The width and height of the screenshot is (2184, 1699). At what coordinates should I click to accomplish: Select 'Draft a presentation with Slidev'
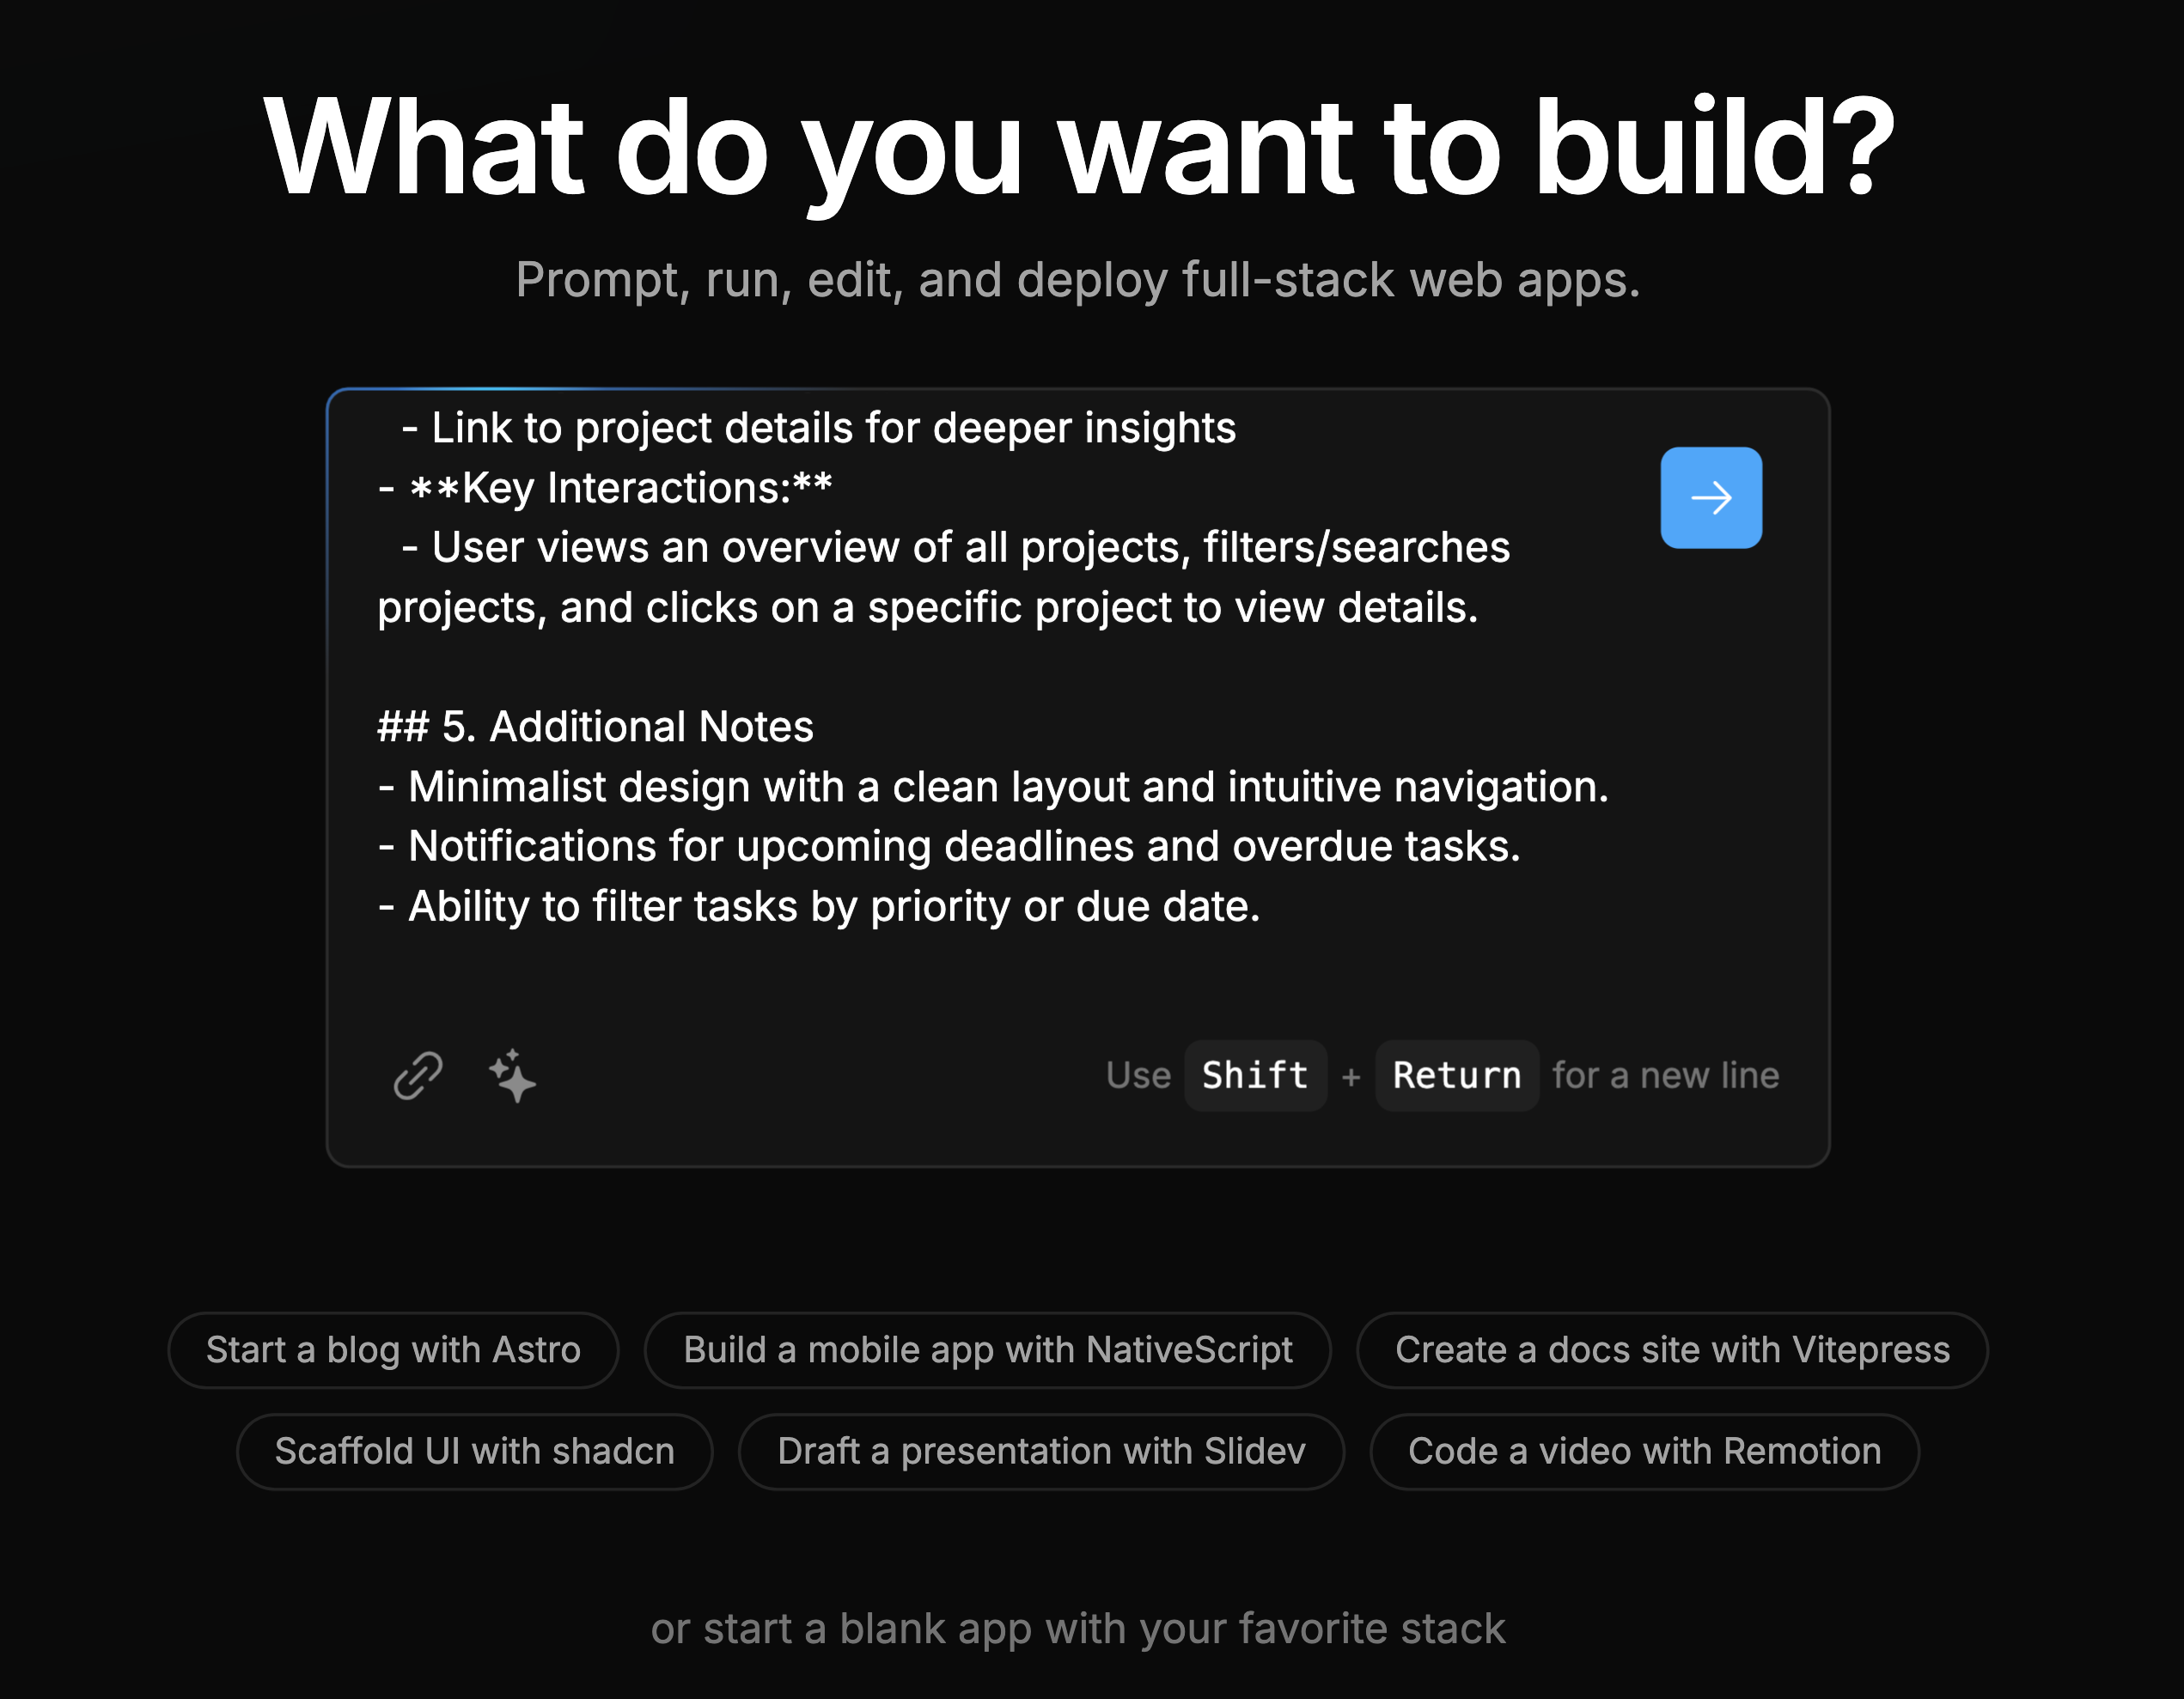[1041, 1451]
